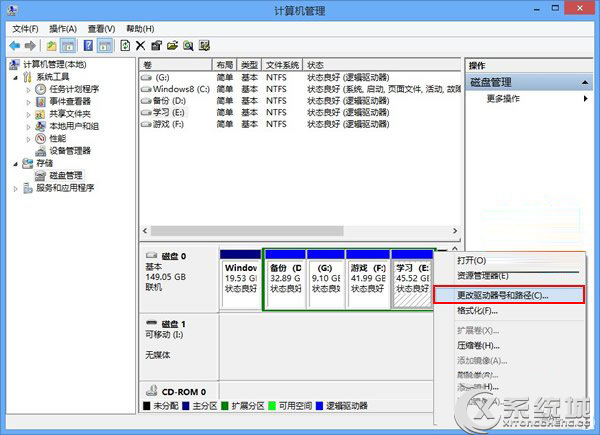Image resolution: width=600 pixels, height=435 pixels.
Task: Expand the 任务计划程序 tree node arrow
Action: click(28, 88)
